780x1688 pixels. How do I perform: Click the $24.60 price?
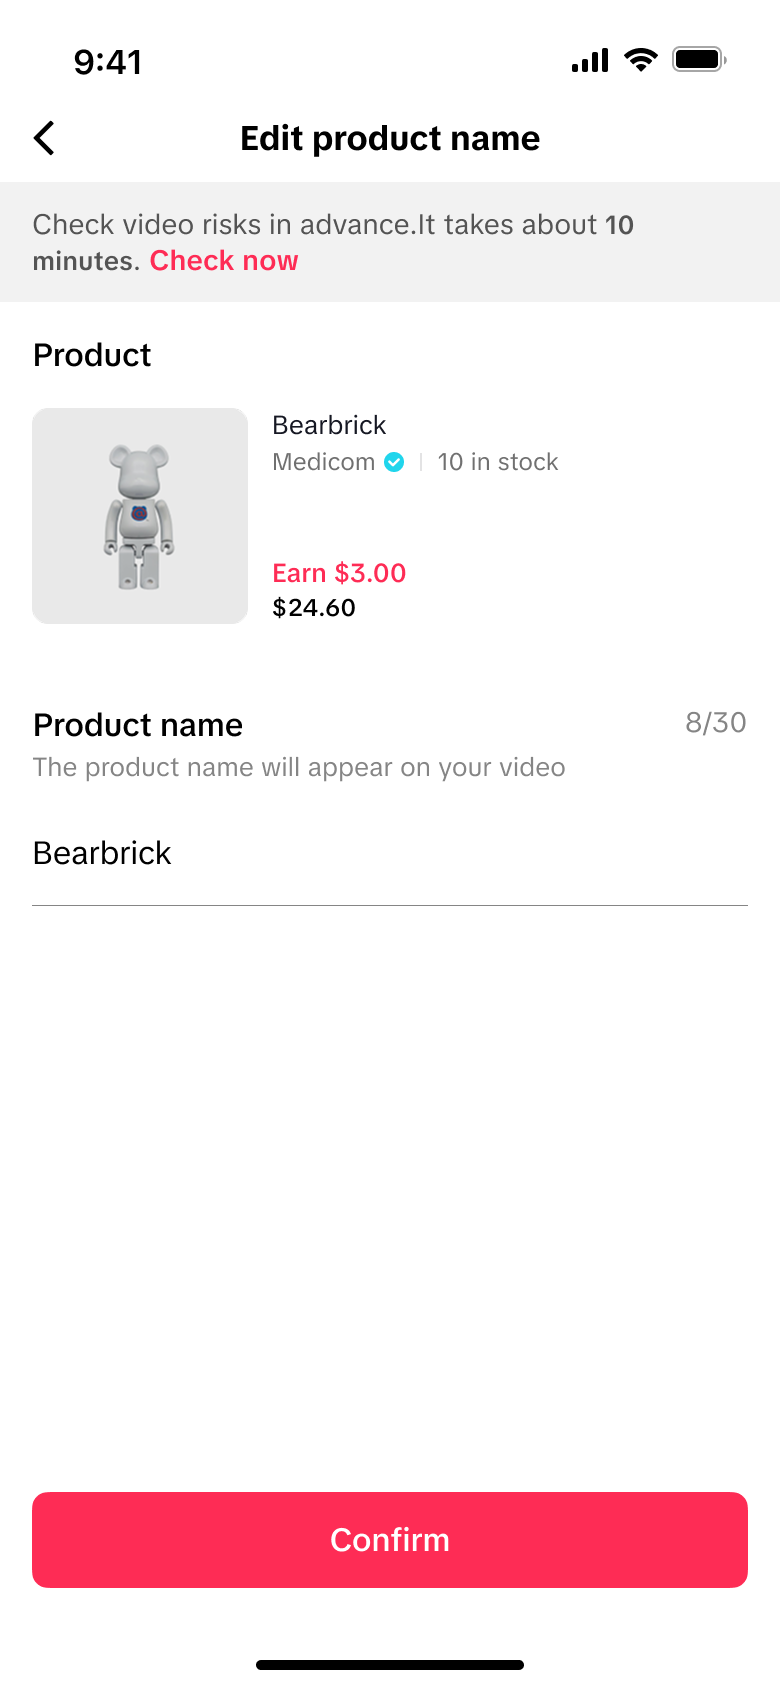tap(314, 608)
